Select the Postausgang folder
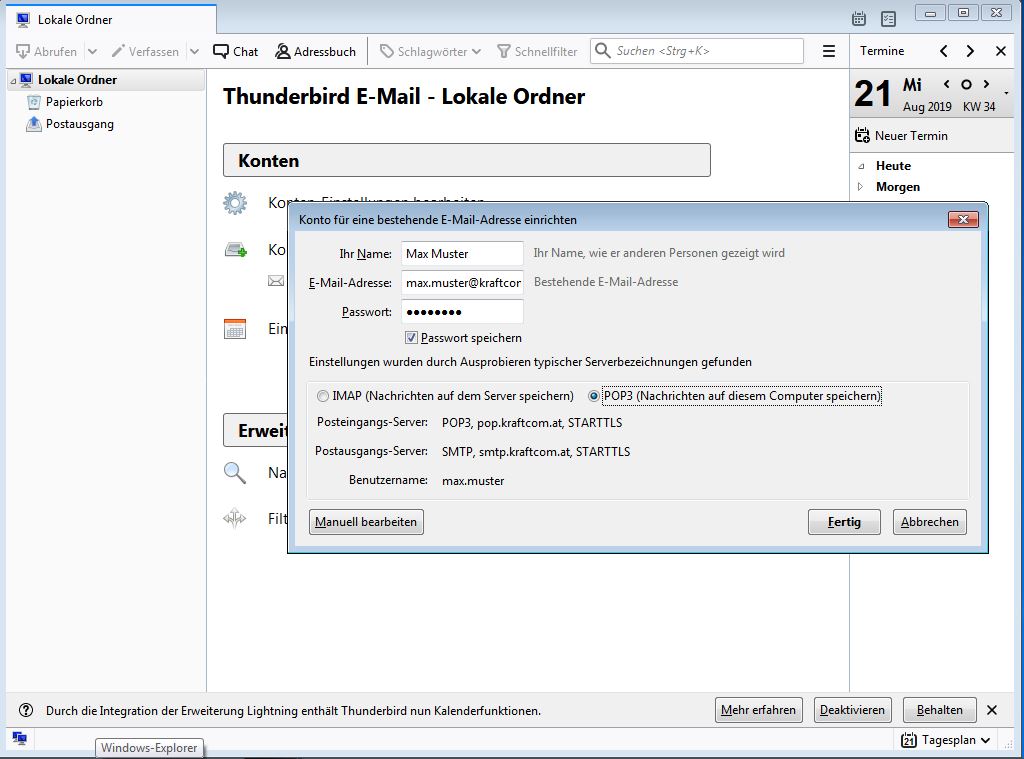 click(x=79, y=124)
